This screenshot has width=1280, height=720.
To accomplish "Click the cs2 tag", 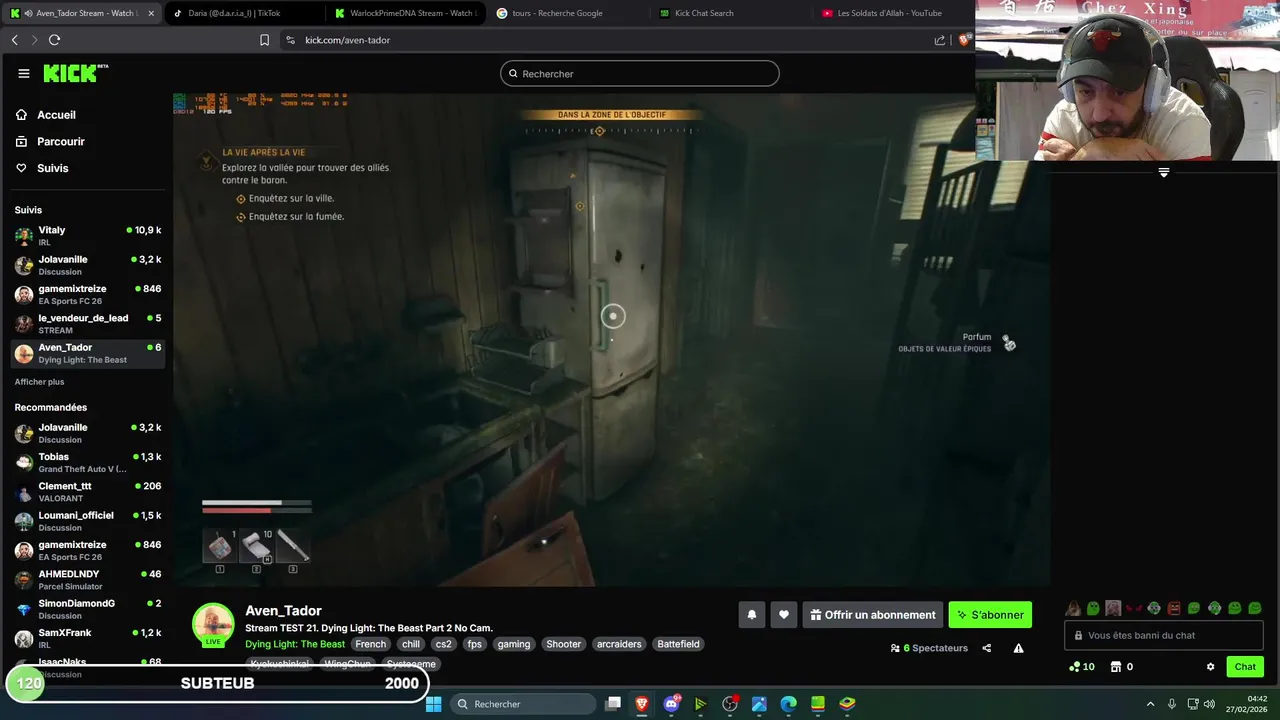I will pos(443,644).
